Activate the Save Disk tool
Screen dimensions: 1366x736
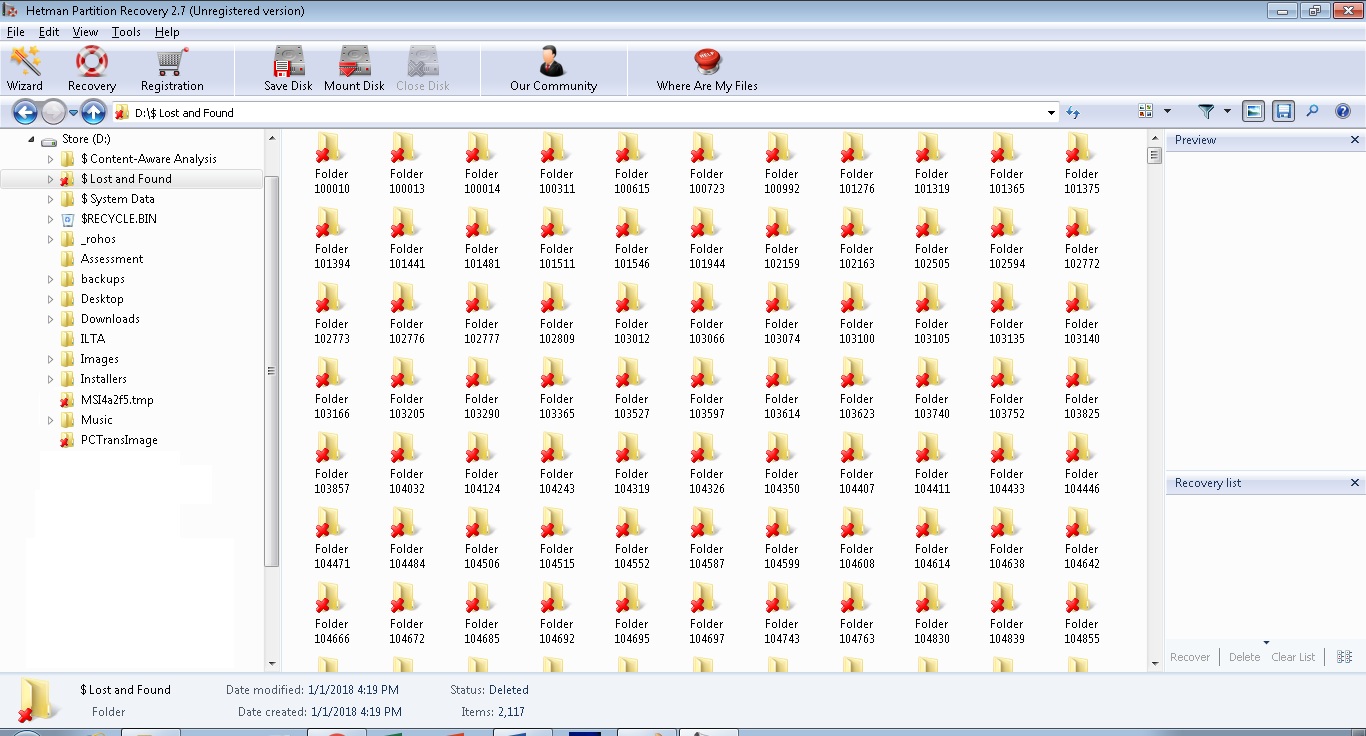[x=287, y=68]
